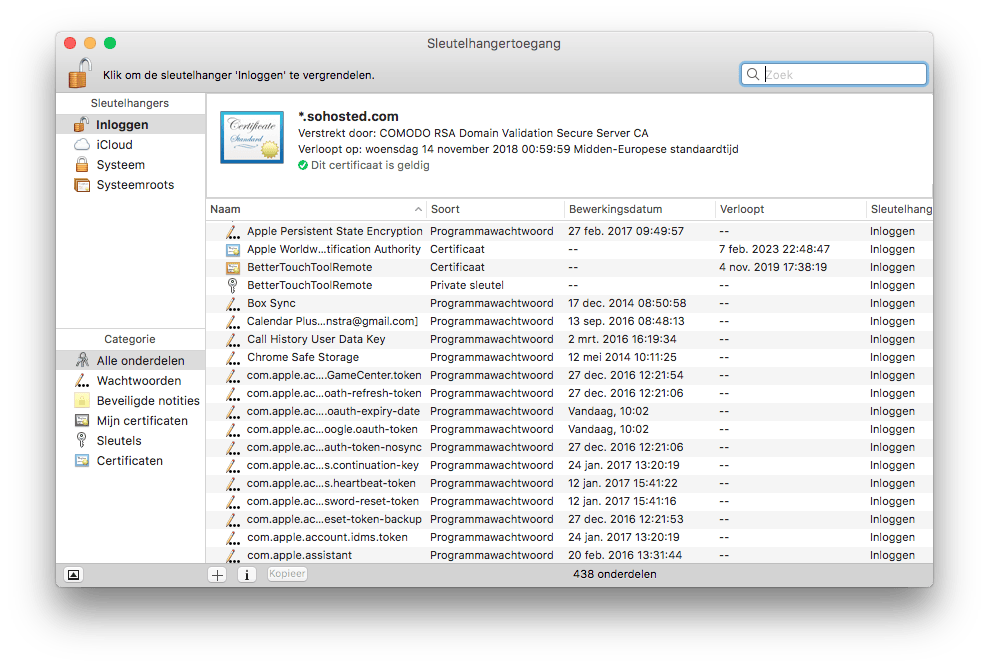Click the Kopieer button

287,574
